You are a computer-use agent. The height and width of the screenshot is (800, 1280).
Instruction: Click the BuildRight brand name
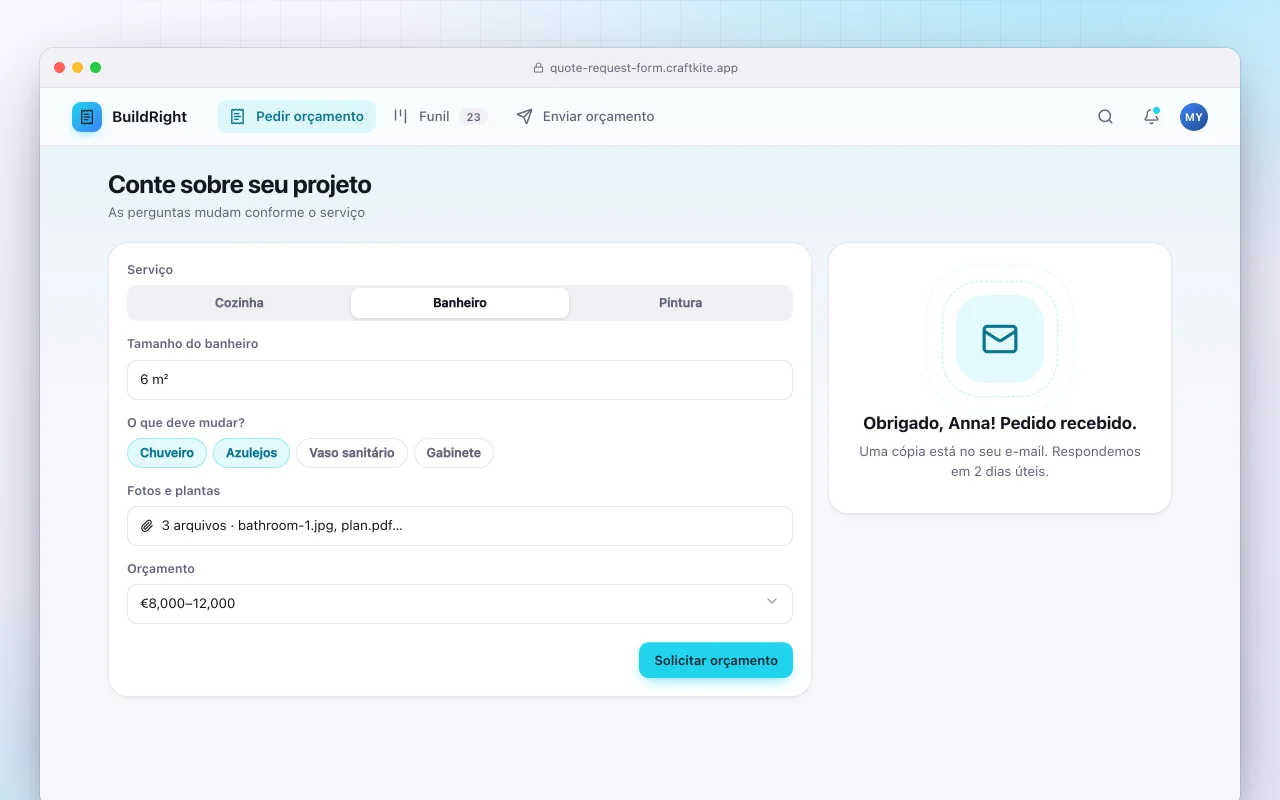(x=150, y=117)
